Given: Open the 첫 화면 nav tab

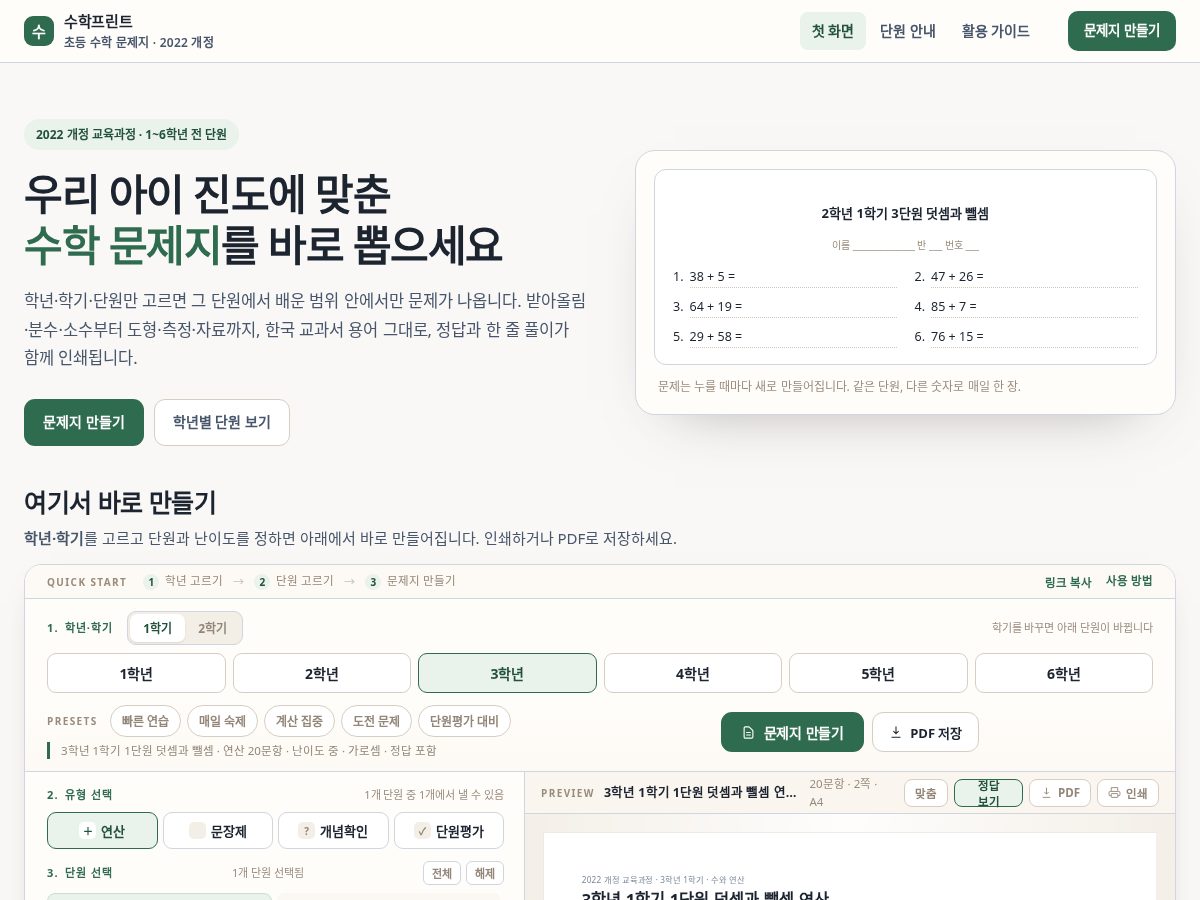Looking at the screenshot, I should (x=833, y=31).
